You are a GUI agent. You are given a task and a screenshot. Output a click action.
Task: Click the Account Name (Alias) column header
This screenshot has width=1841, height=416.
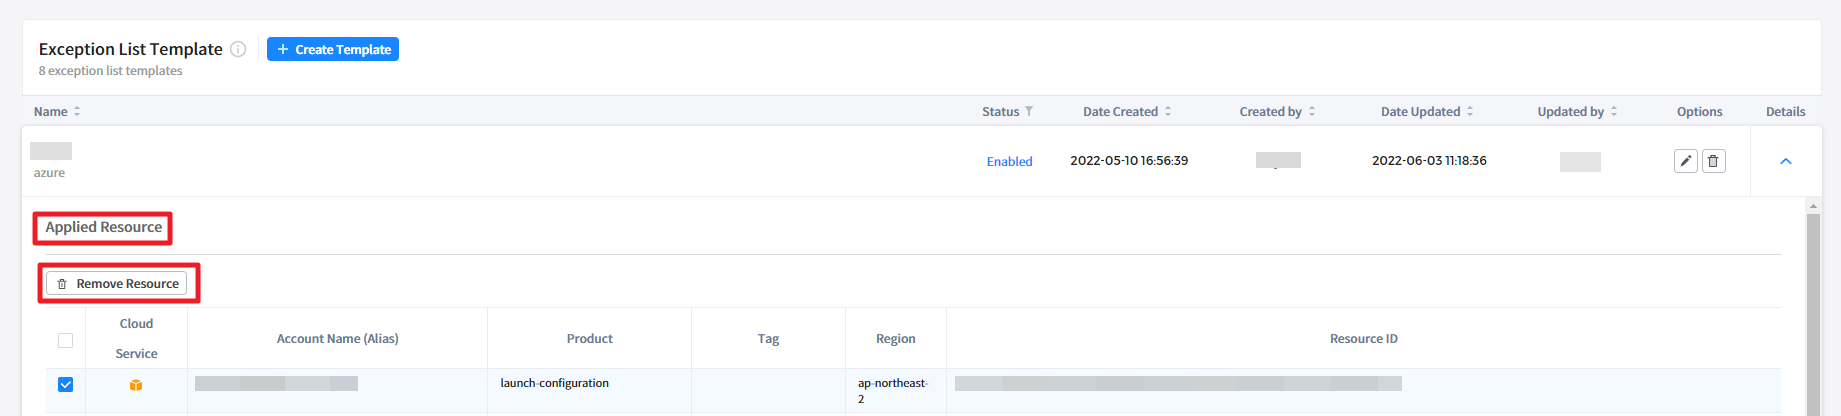[337, 339]
